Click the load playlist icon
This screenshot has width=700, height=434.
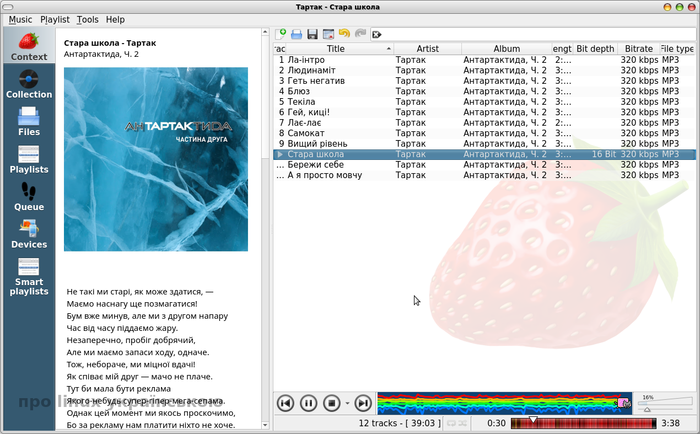pyautogui.click(x=296, y=34)
